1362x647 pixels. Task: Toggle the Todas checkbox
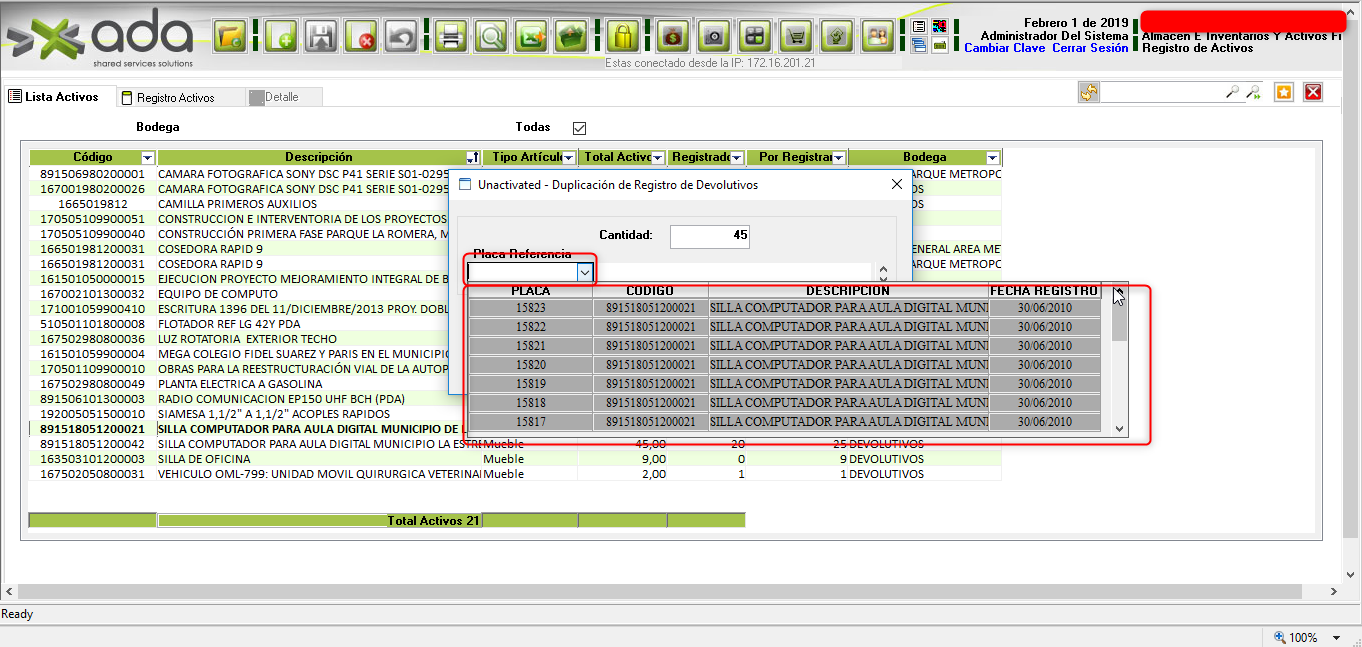[x=579, y=128]
